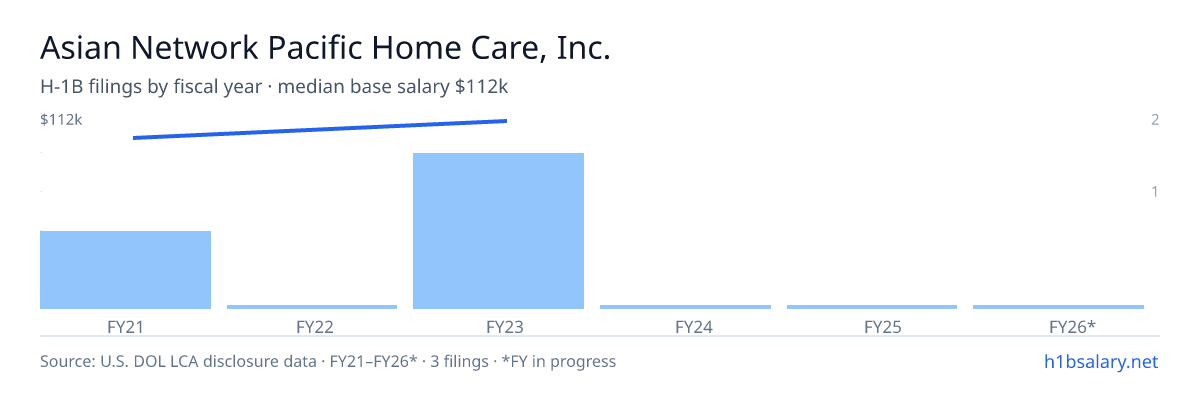
Task: Click the FY21 filings bar
Action: click(125, 270)
